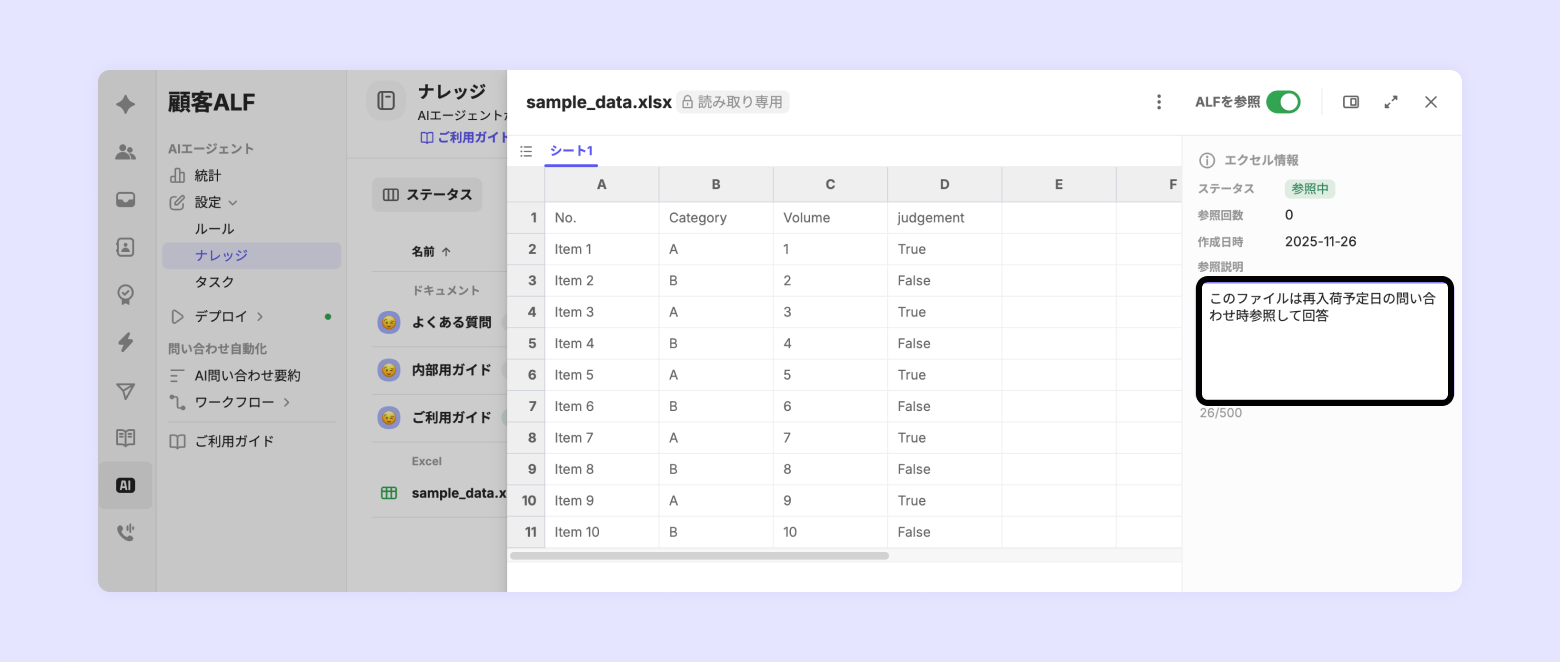Open the team members icon in sidebar
This screenshot has height=662, width=1560.
point(126,152)
